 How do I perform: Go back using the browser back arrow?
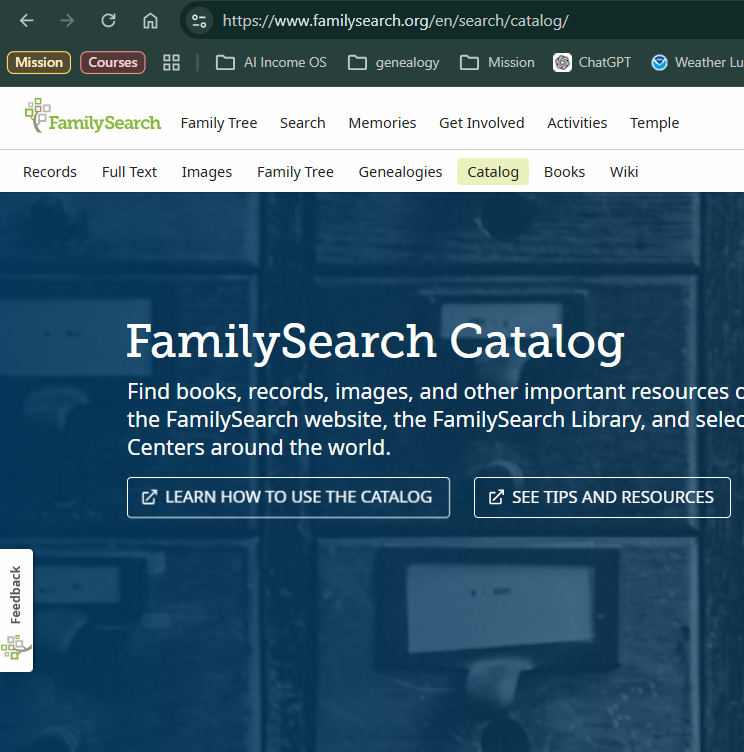coord(26,21)
